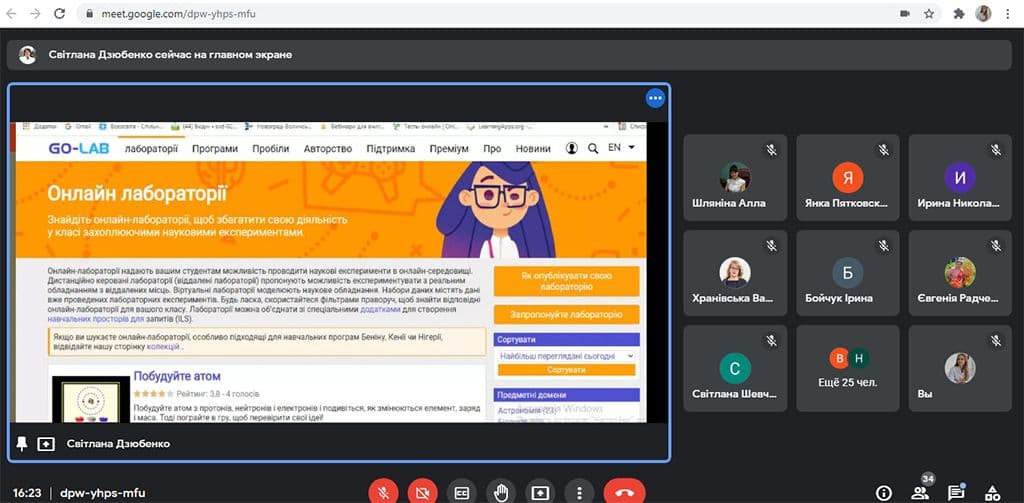Viewport: 1024px width, 503px height.
Task: Select Бойчук Ірина participant tile
Action: pyautogui.click(x=848, y=273)
